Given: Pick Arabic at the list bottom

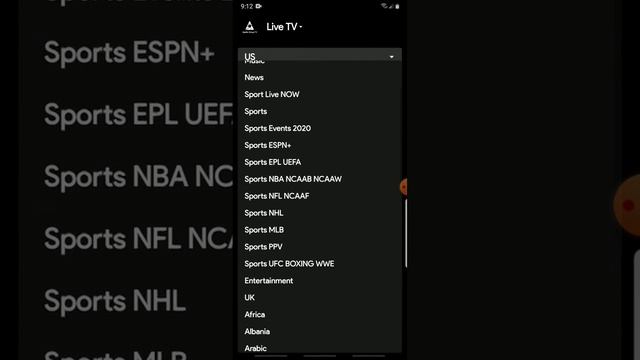Looking at the screenshot, I should point(256,349).
